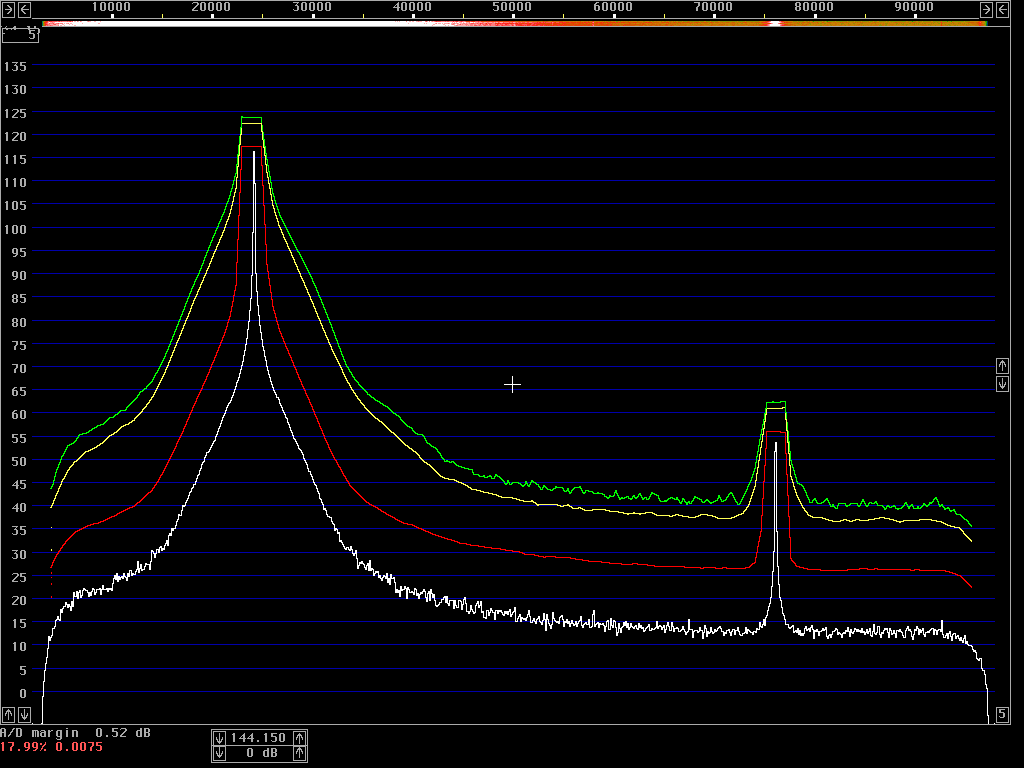Click the right-arrow box at top-left corner
This screenshot has width=1024, height=768.
(8, 9)
